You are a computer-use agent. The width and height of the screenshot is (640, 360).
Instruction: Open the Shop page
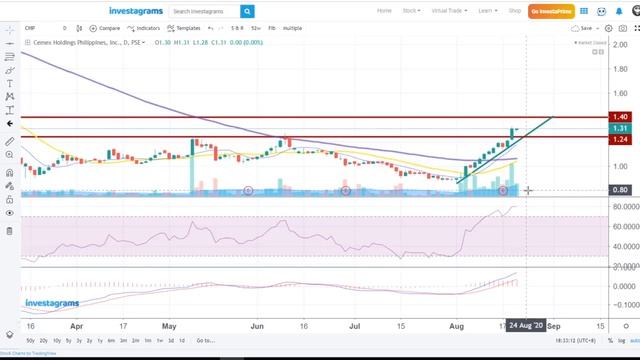(x=515, y=11)
